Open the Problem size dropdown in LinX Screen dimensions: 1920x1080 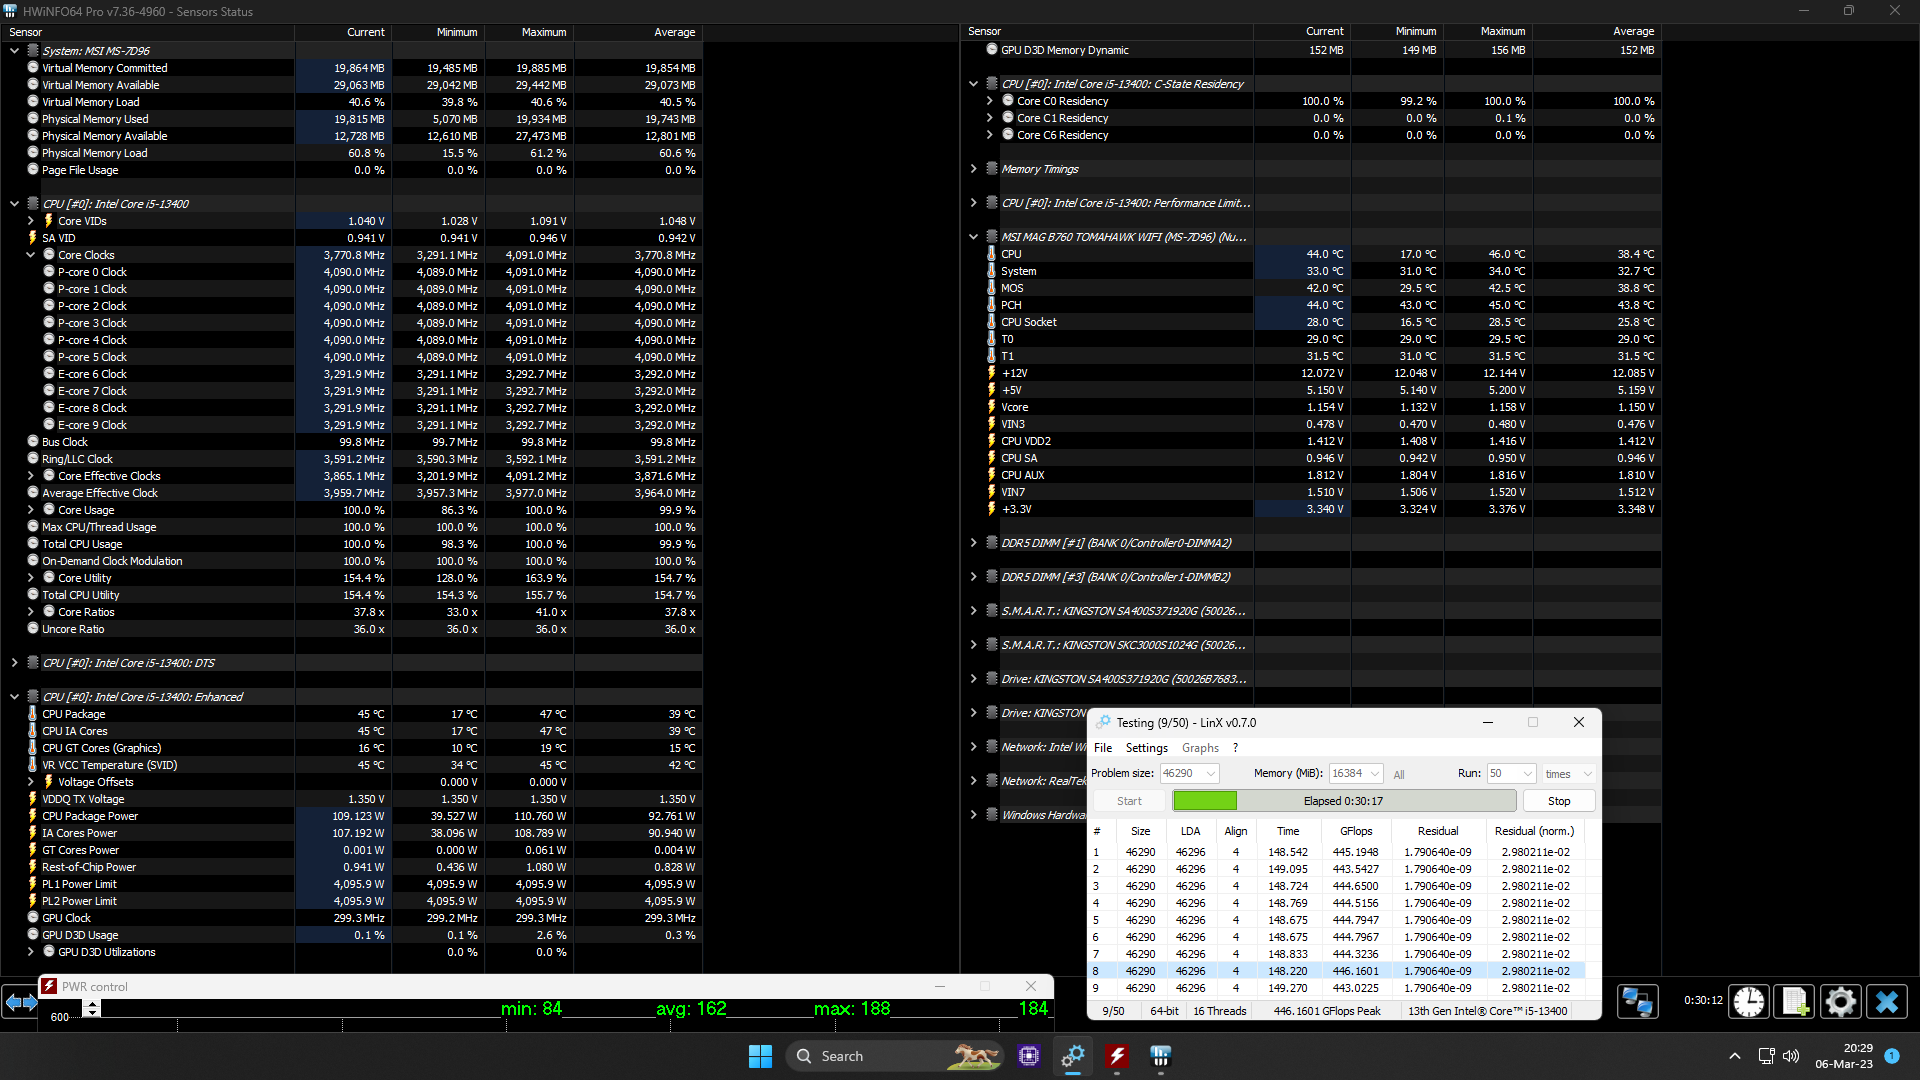click(1211, 774)
